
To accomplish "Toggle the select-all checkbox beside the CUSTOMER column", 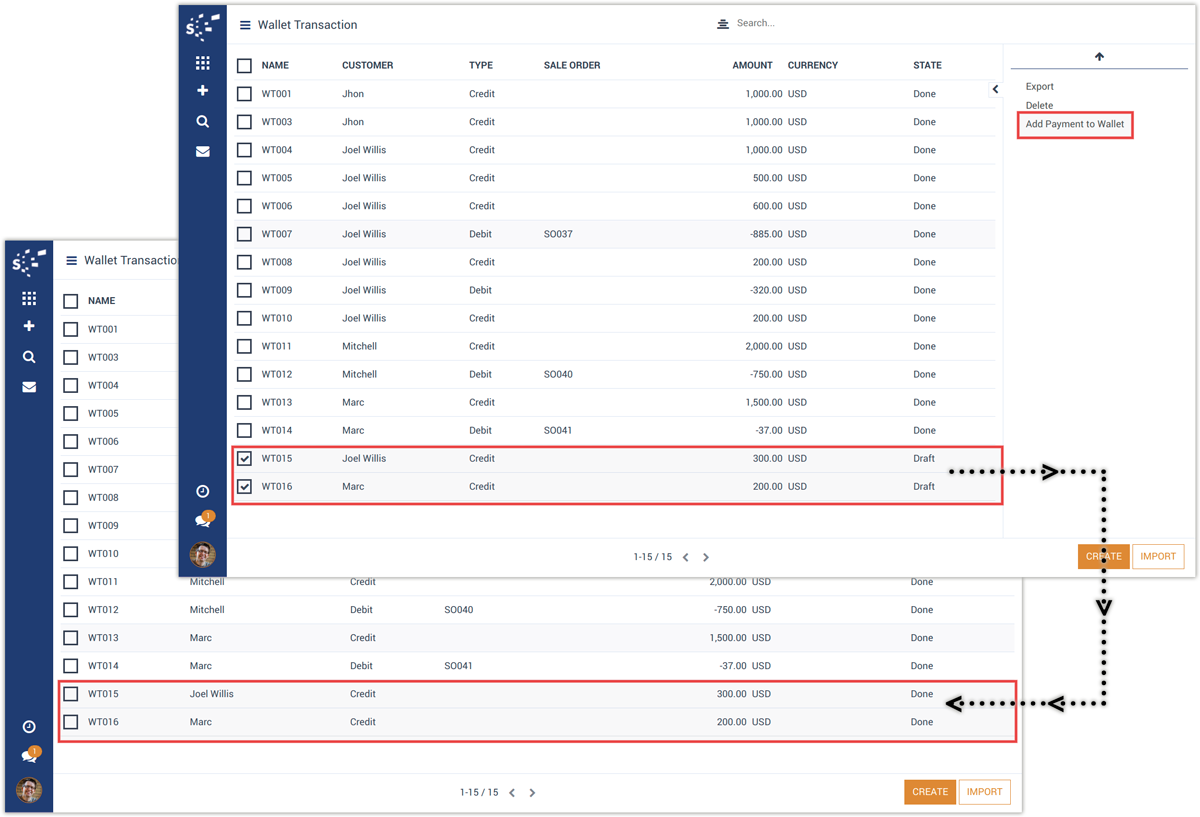I will tap(244, 66).
